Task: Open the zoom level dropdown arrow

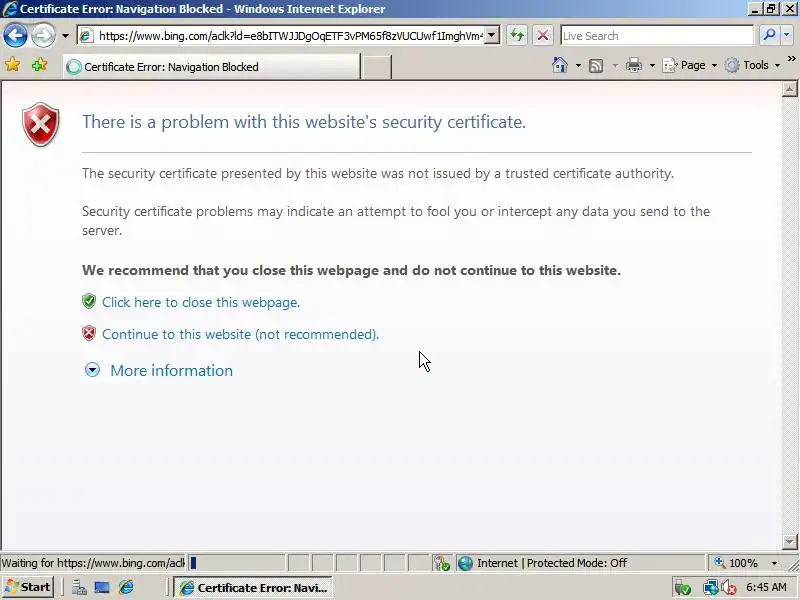Action: pos(774,563)
